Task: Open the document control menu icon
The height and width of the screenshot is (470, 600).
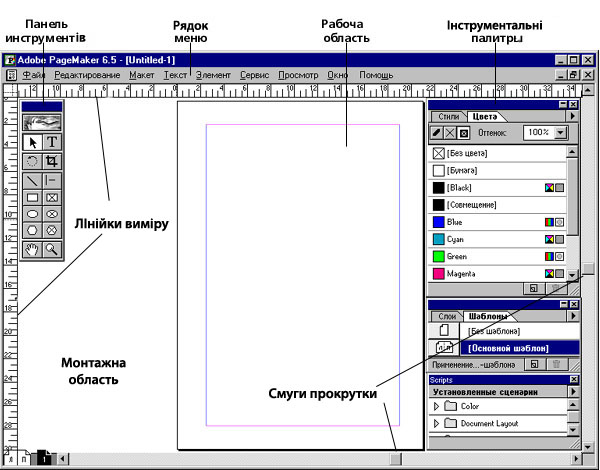Action: (x=12, y=75)
